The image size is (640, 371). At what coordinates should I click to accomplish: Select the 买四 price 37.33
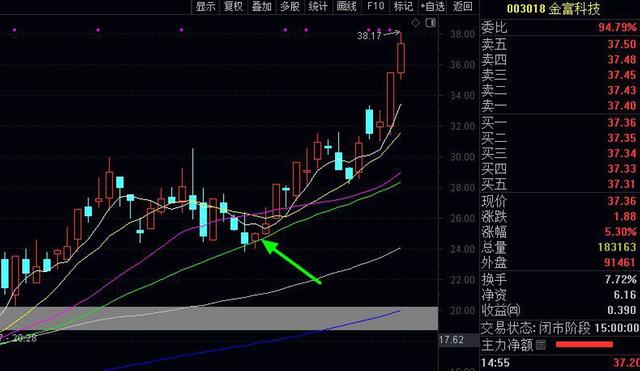point(622,169)
